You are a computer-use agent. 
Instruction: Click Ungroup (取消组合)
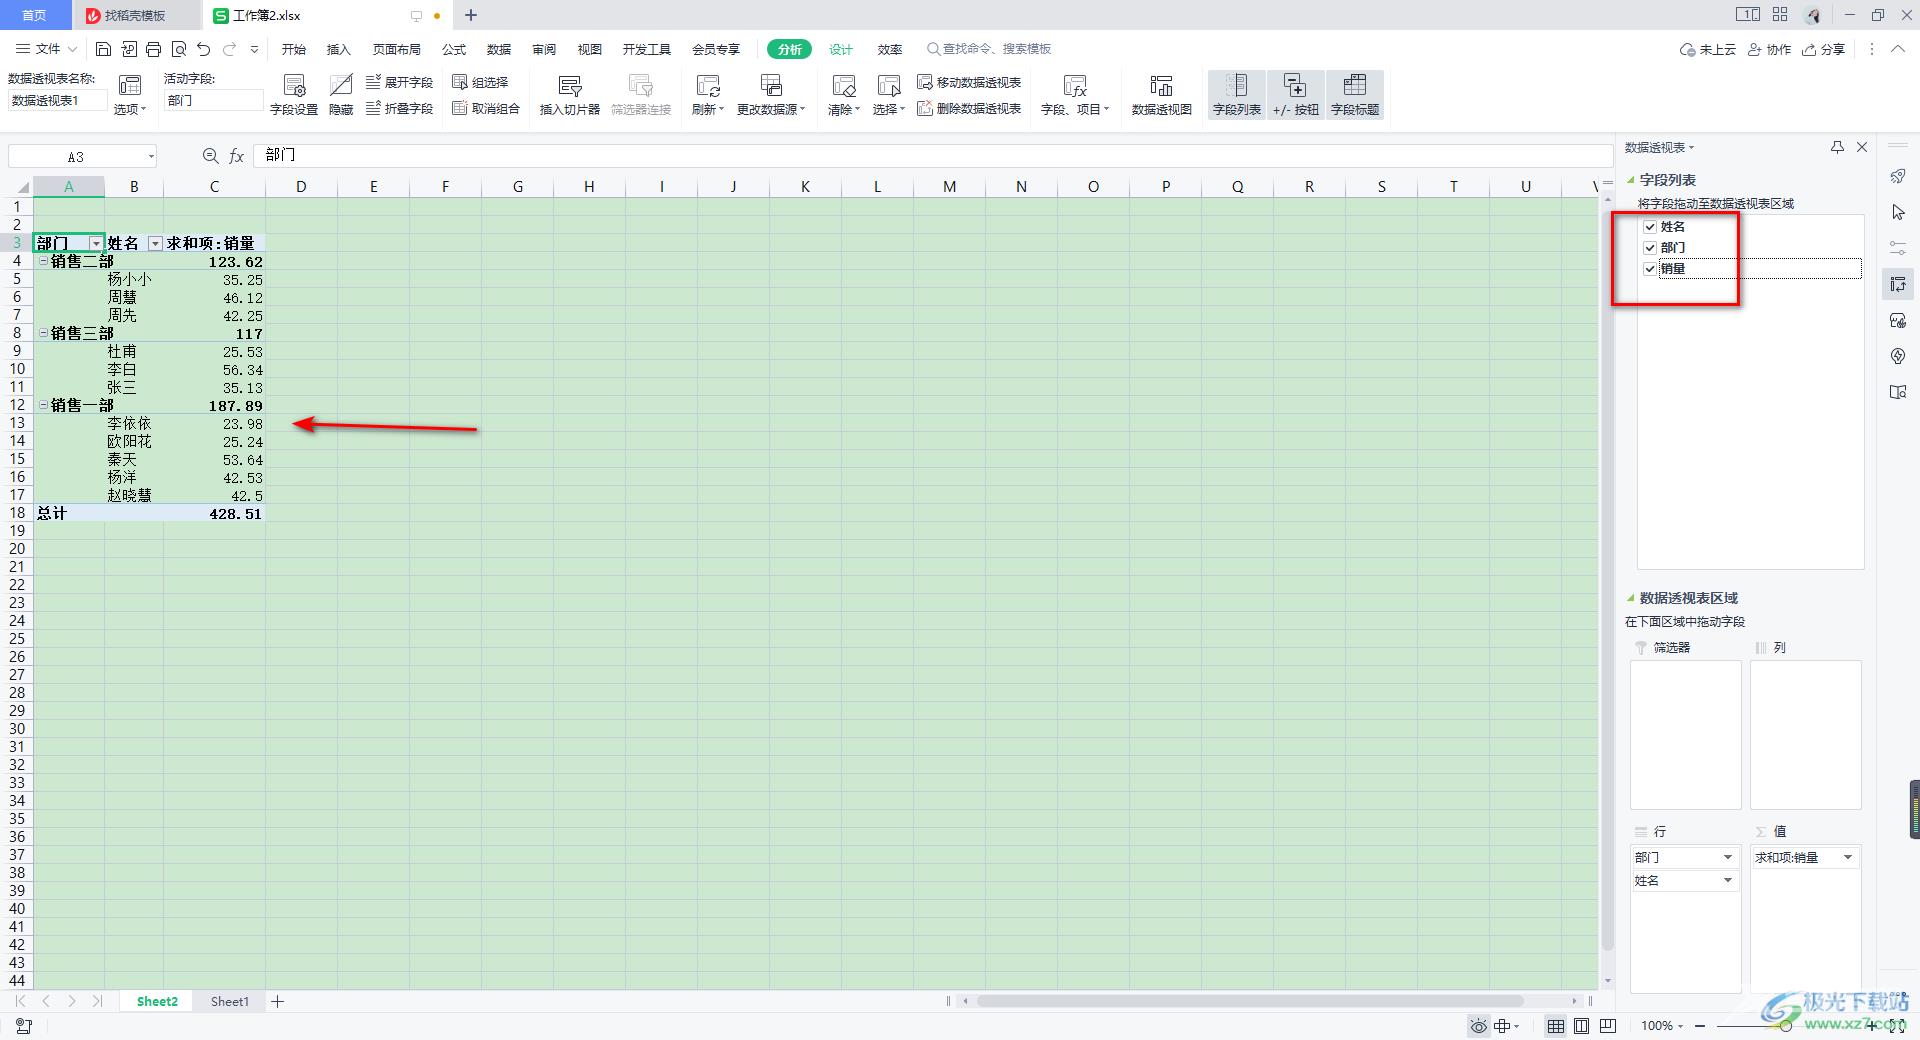[x=486, y=108]
